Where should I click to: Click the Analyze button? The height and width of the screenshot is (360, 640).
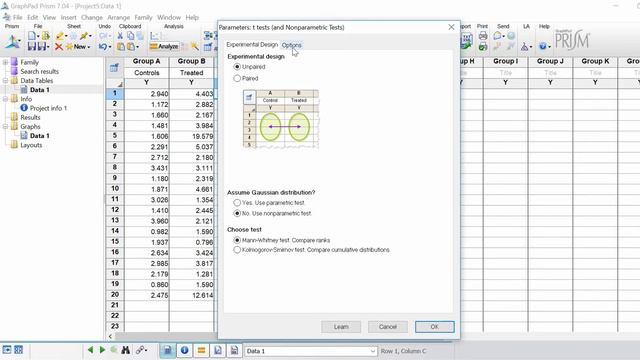(164, 47)
